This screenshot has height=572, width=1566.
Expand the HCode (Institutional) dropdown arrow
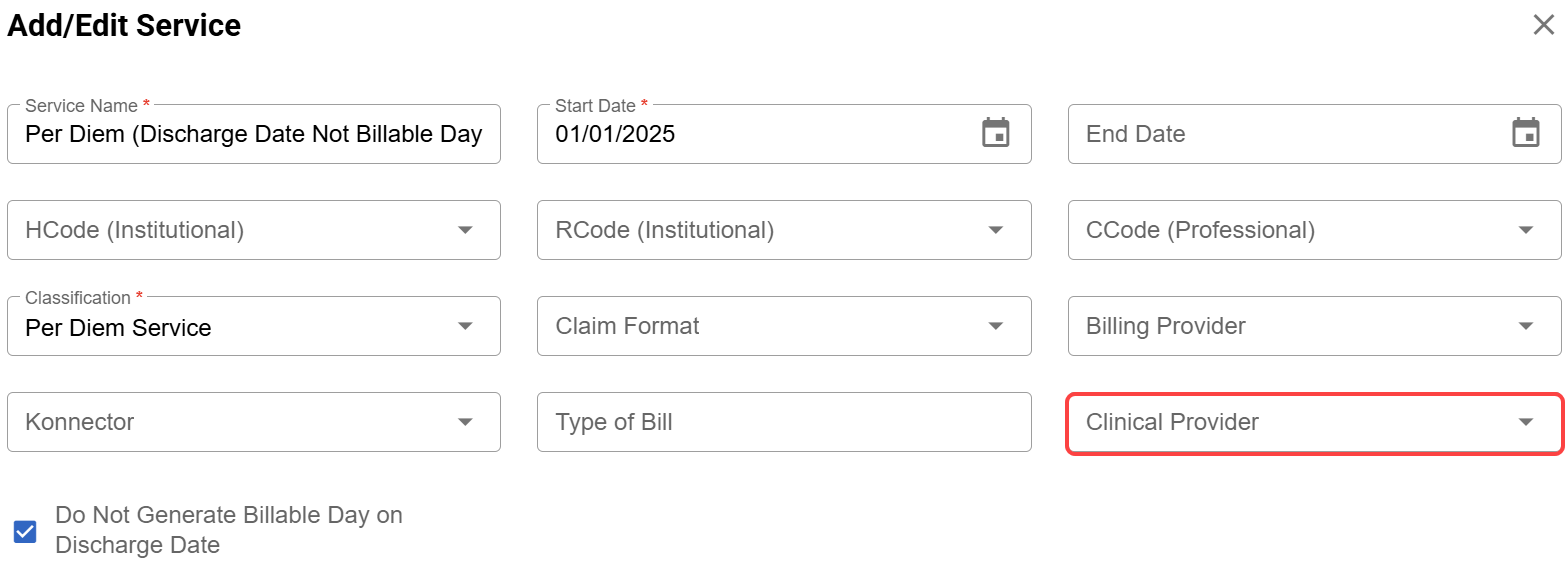[465, 230]
